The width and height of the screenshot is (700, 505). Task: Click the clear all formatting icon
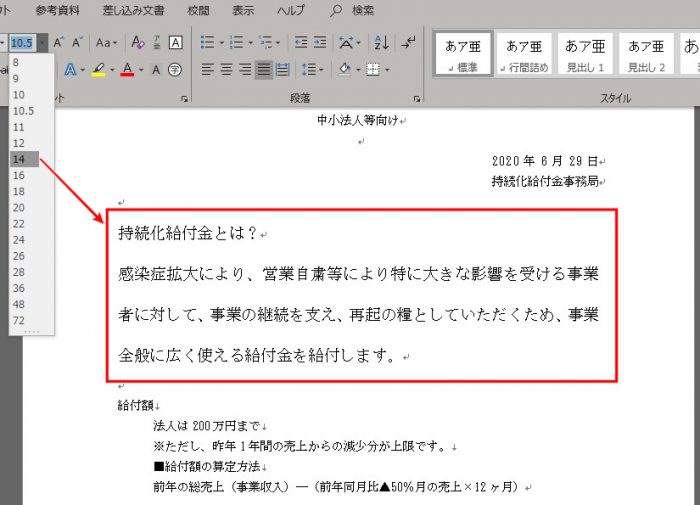138,43
